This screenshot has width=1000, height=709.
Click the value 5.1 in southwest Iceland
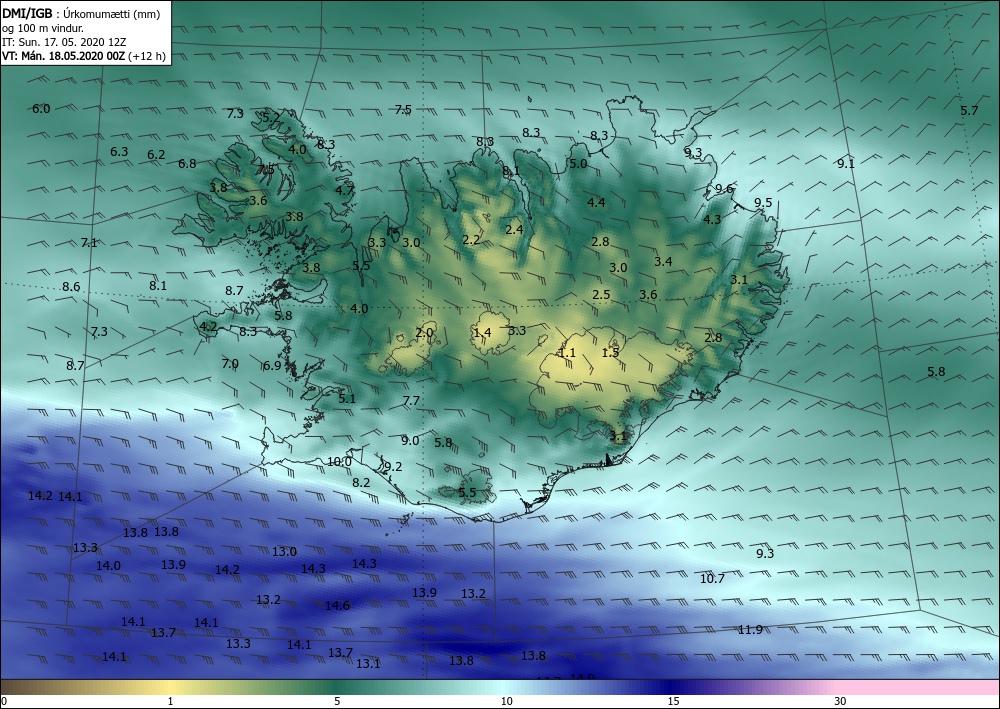pos(347,399)
